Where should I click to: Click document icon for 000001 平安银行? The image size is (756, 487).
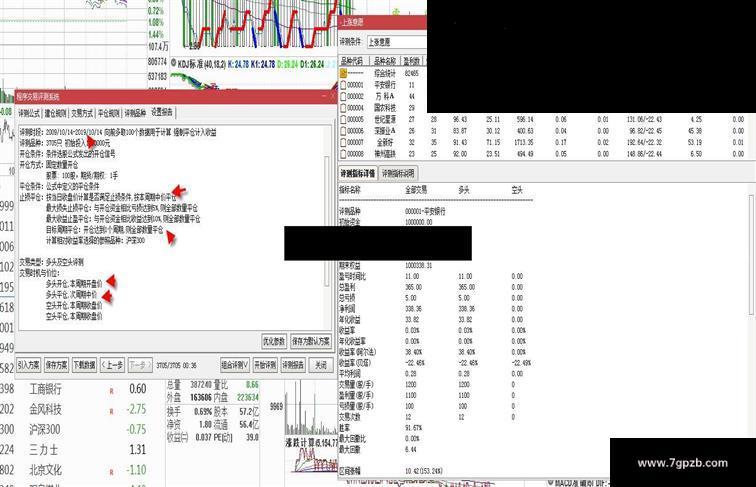tap(343, 85)
